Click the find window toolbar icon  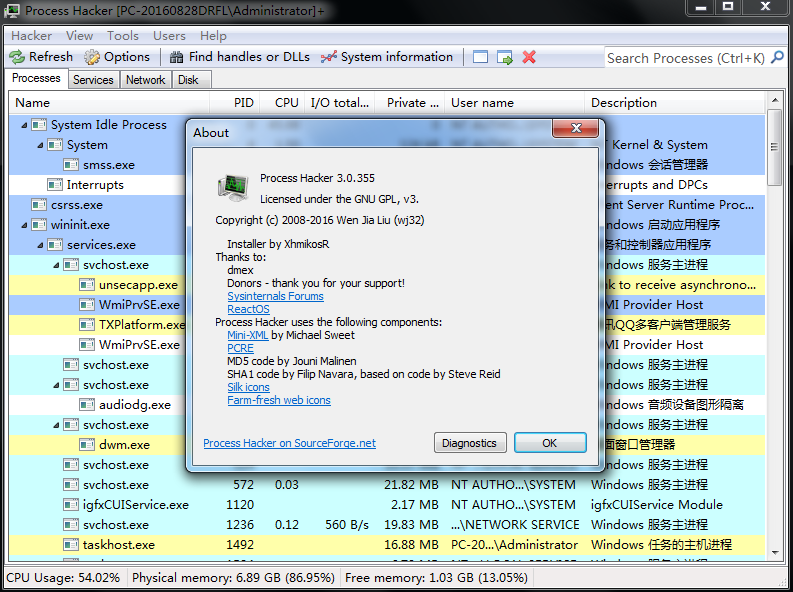pos(480,57)
